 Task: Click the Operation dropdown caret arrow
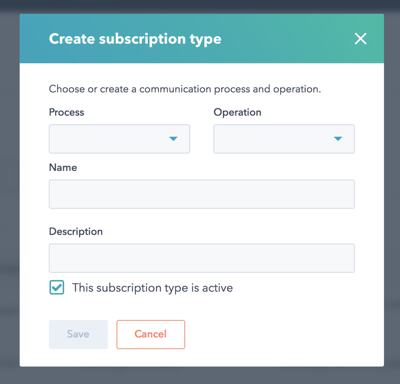pos(338,139)
